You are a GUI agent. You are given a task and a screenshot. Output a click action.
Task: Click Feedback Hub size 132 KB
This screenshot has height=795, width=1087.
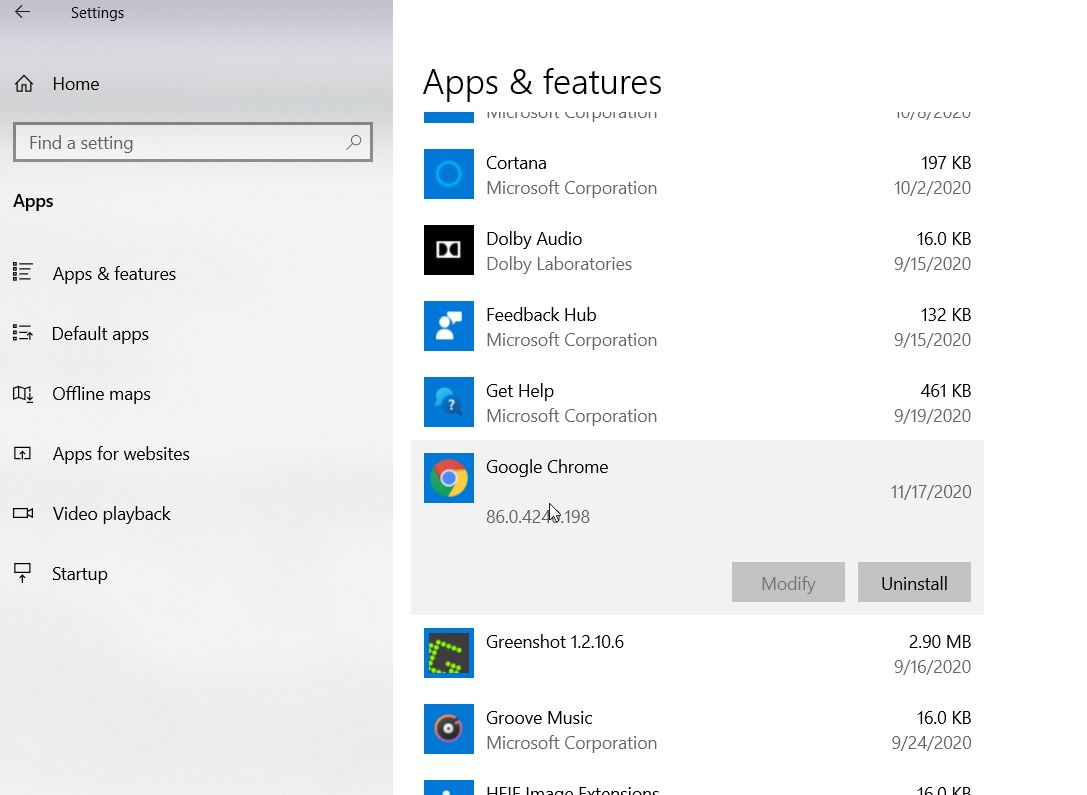(x=946, y=315)
